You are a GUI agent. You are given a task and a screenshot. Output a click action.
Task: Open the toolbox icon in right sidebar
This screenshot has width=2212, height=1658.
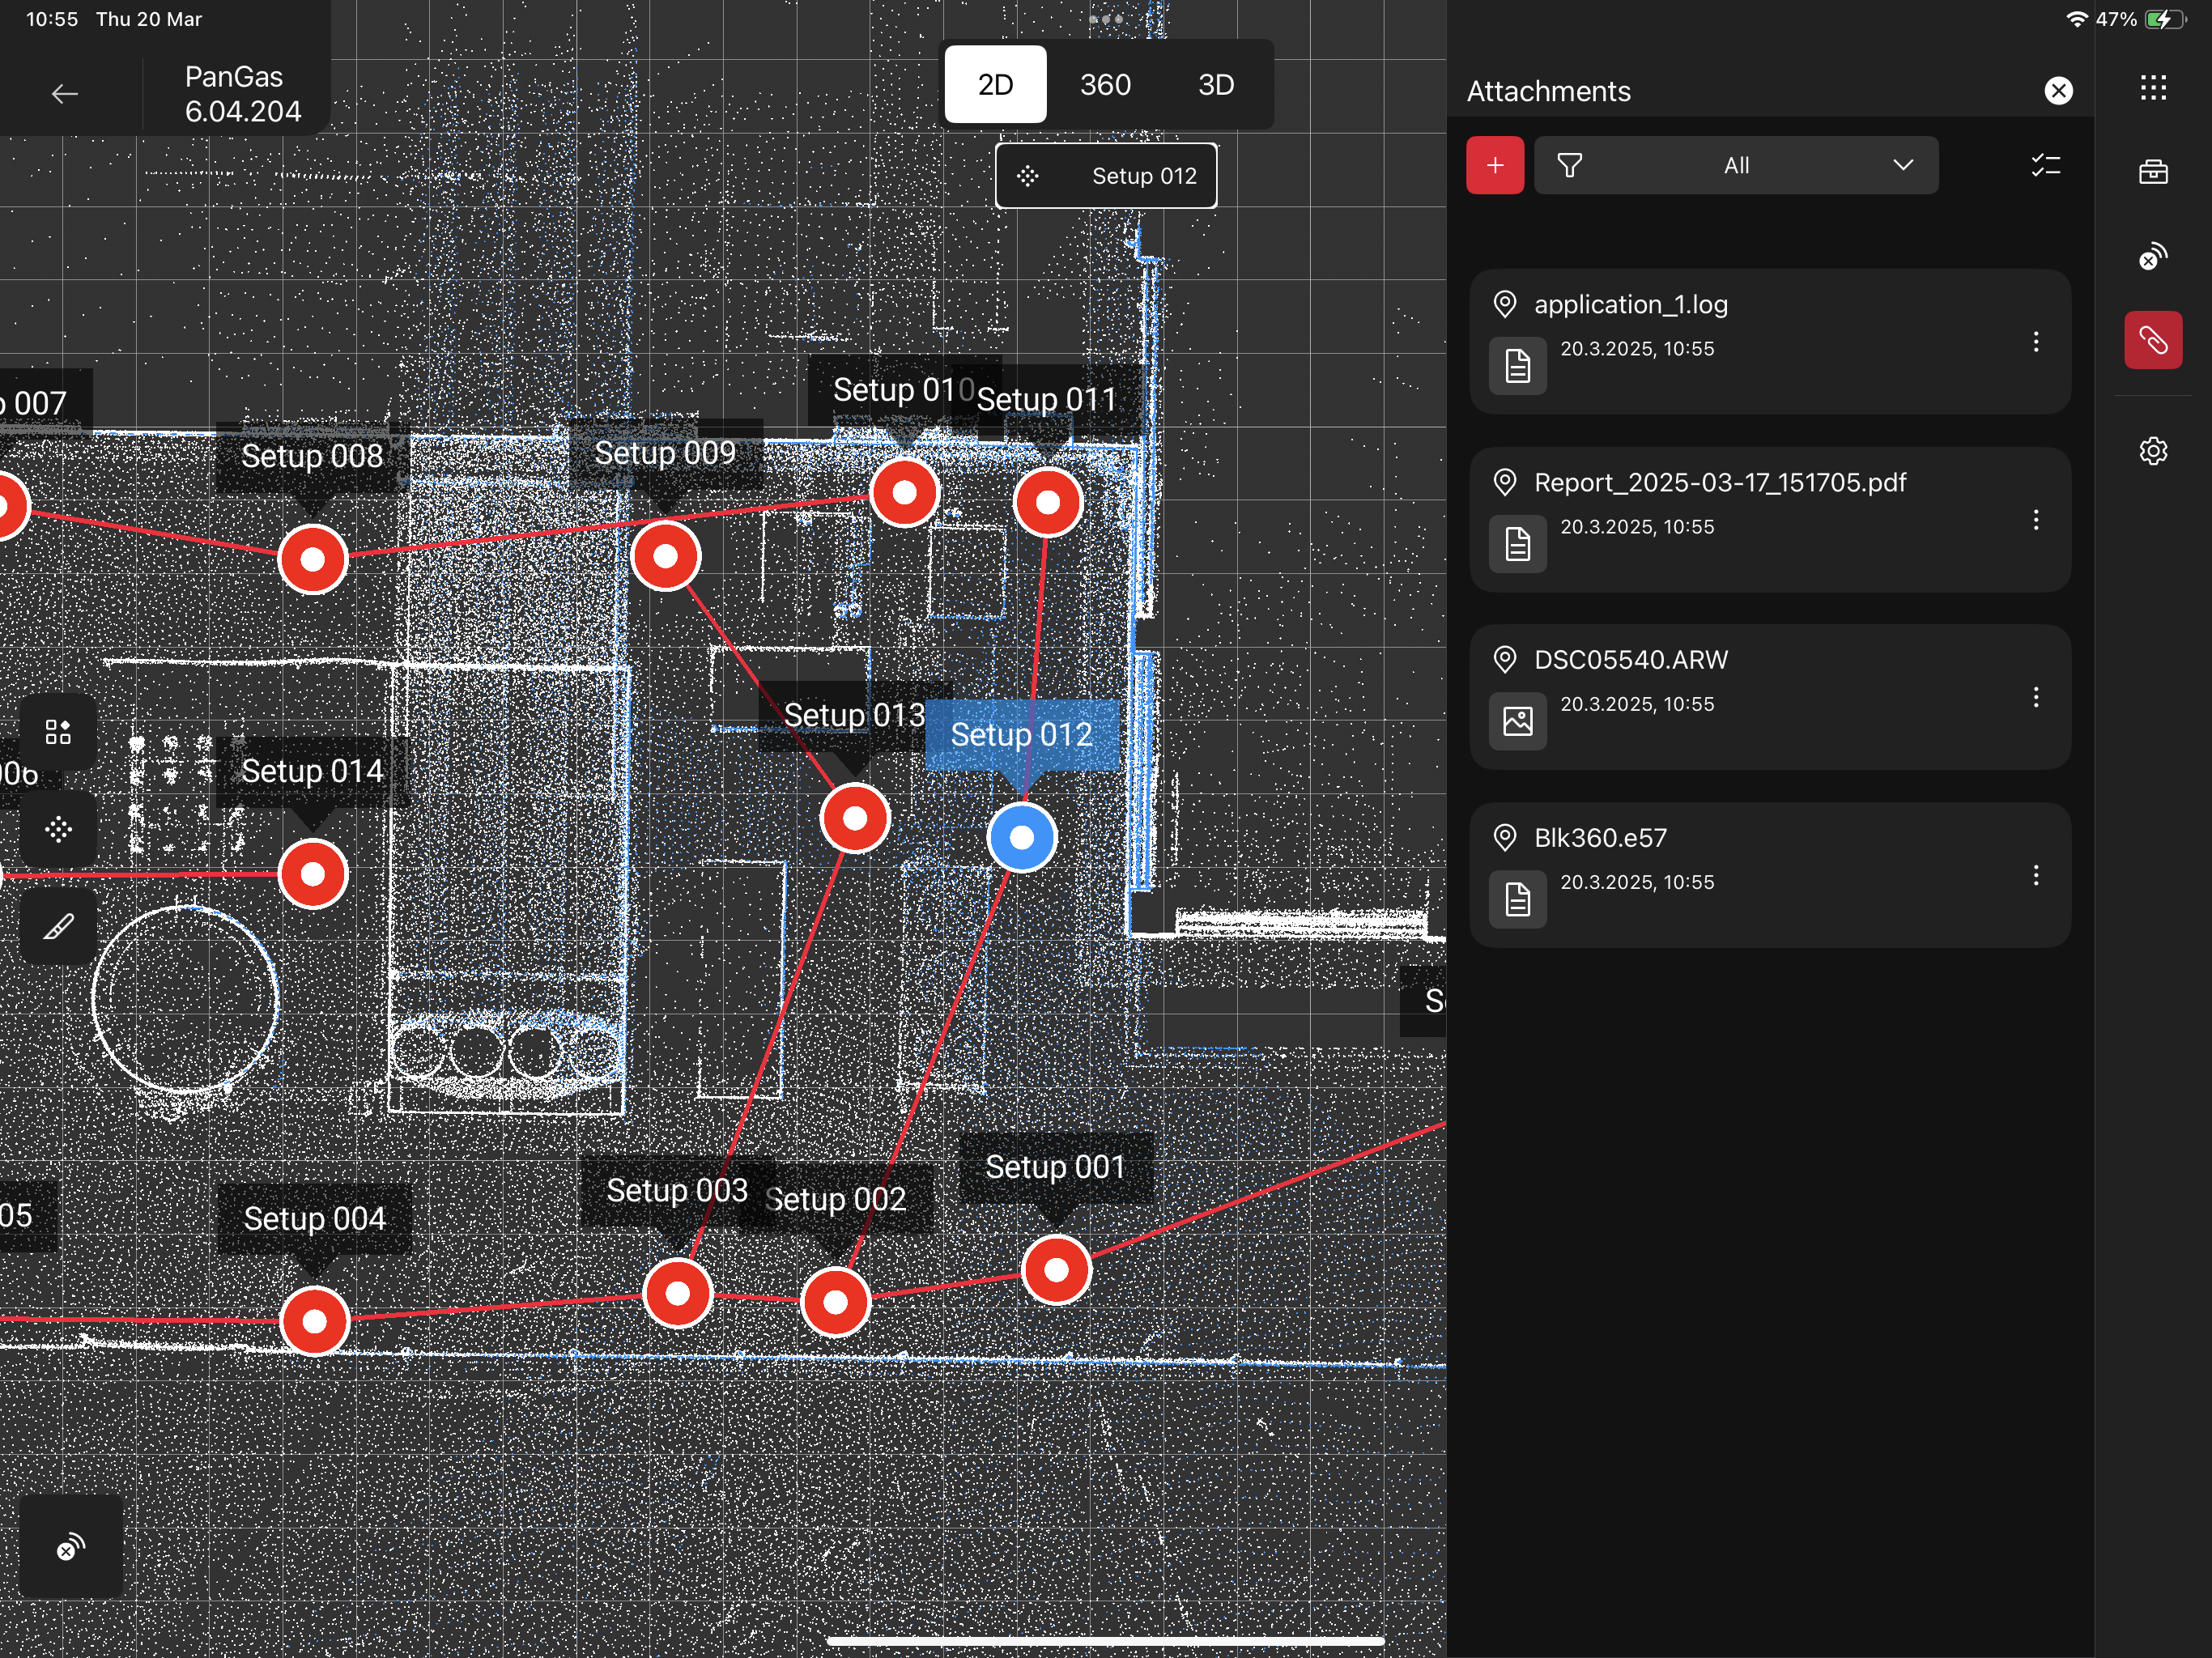pyautogui.click(x=2152, y=172)
